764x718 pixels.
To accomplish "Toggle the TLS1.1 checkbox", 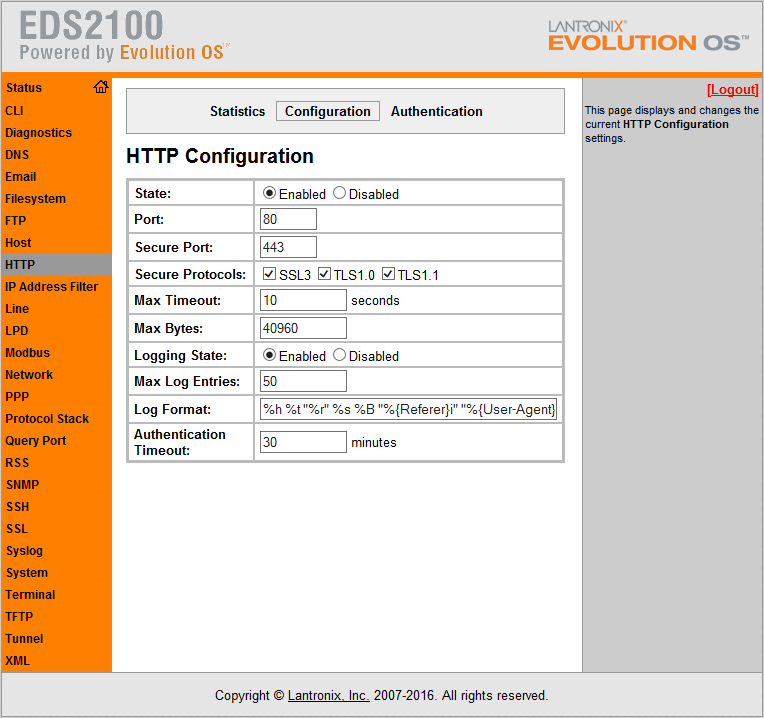I will 388,274.
